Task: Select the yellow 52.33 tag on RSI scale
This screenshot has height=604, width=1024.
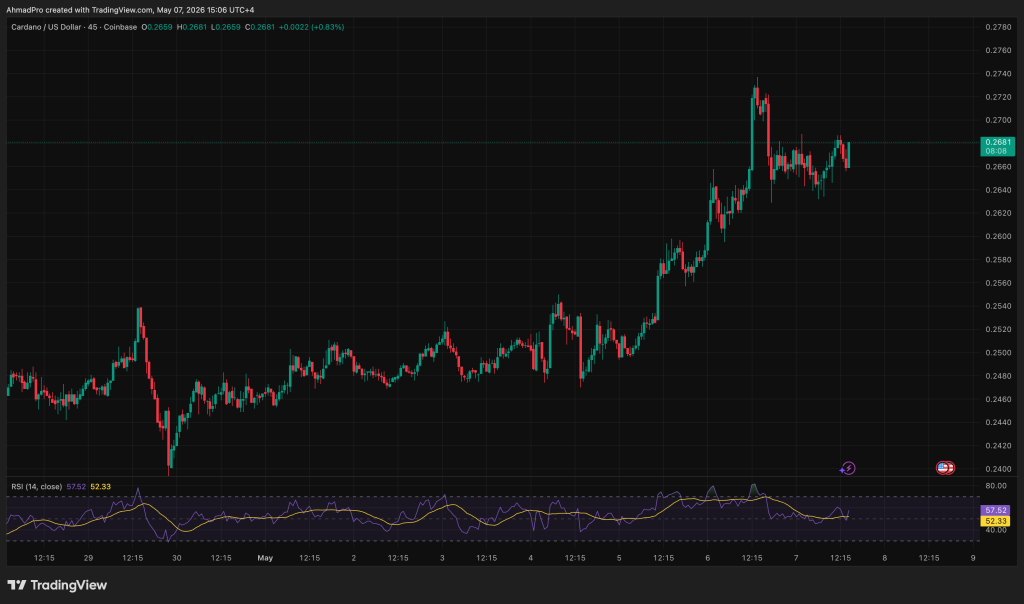Action: tap(995, 521)
